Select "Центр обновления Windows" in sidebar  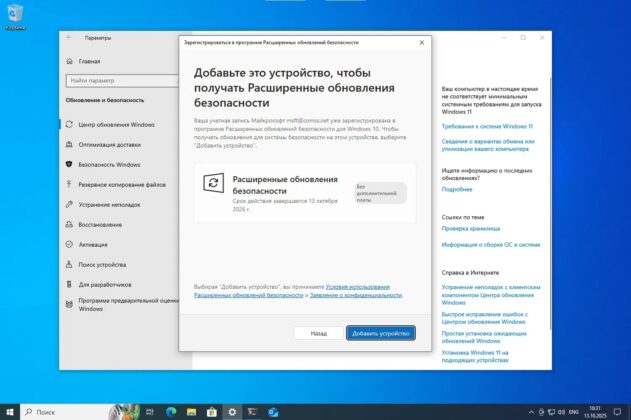[x=115, y=125]
